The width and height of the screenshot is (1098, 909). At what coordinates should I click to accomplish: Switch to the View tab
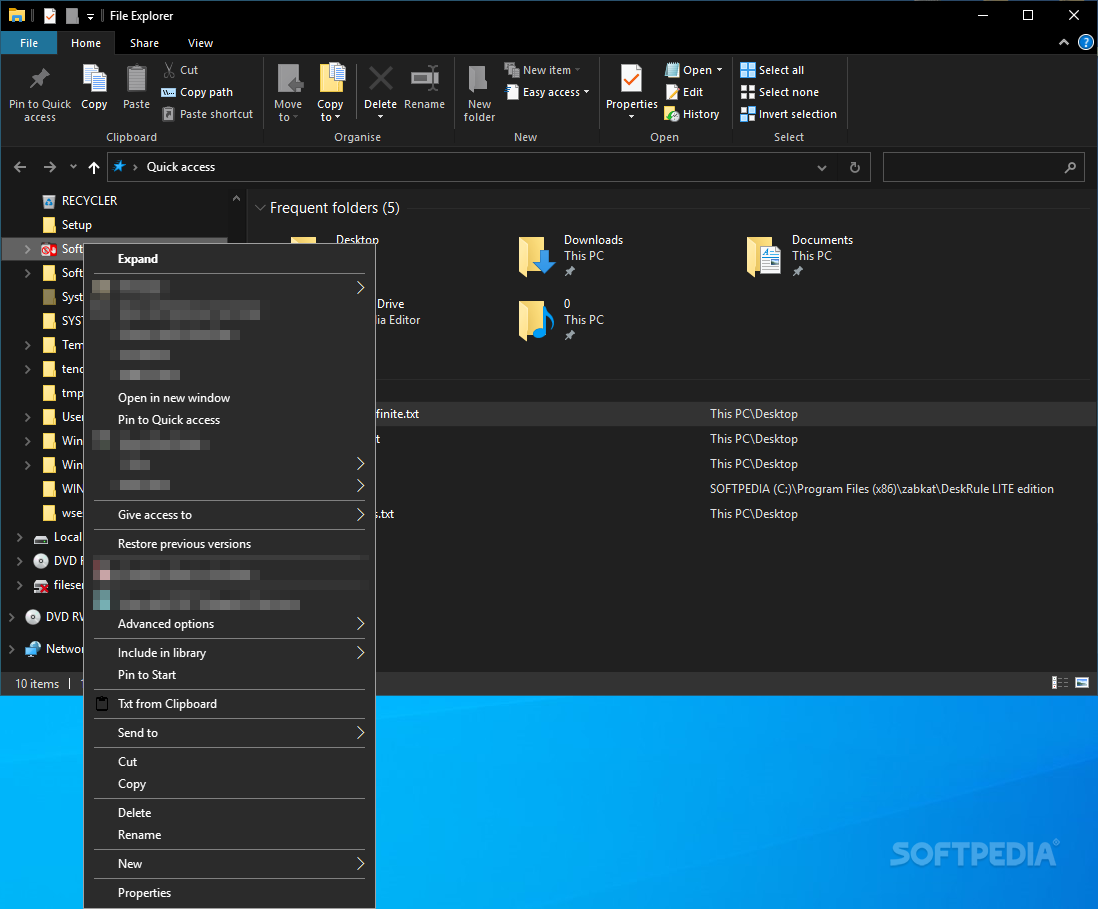pyautogui.click(x=200, y=43)
